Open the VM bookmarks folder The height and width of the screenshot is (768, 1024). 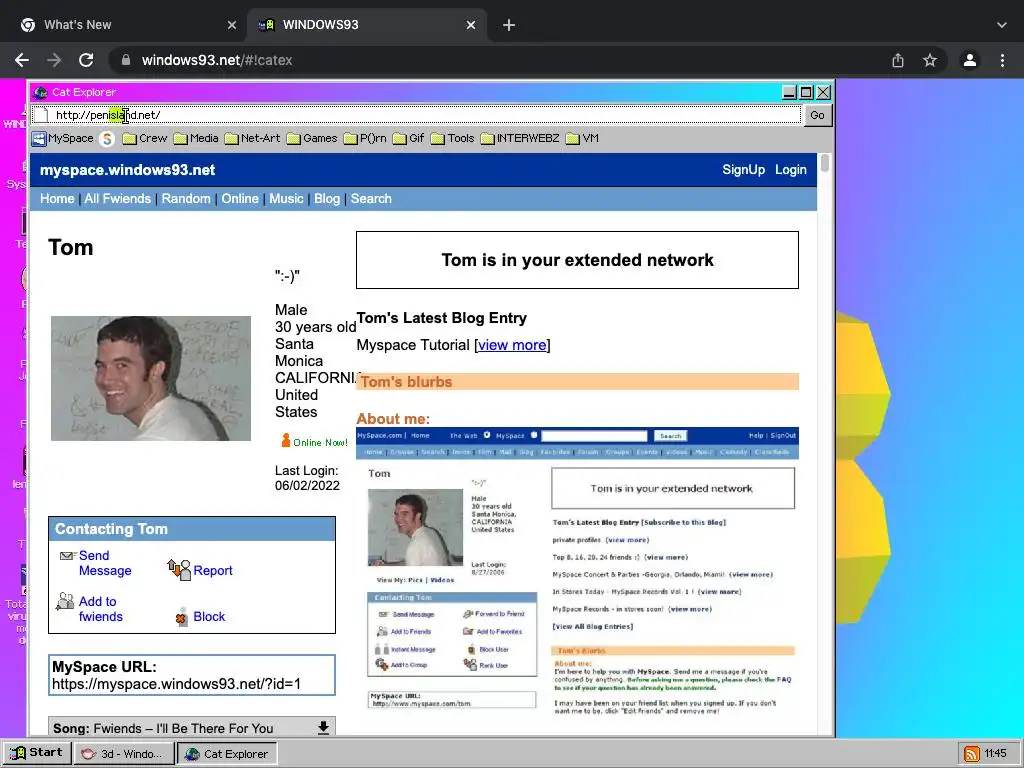(582, 138)
